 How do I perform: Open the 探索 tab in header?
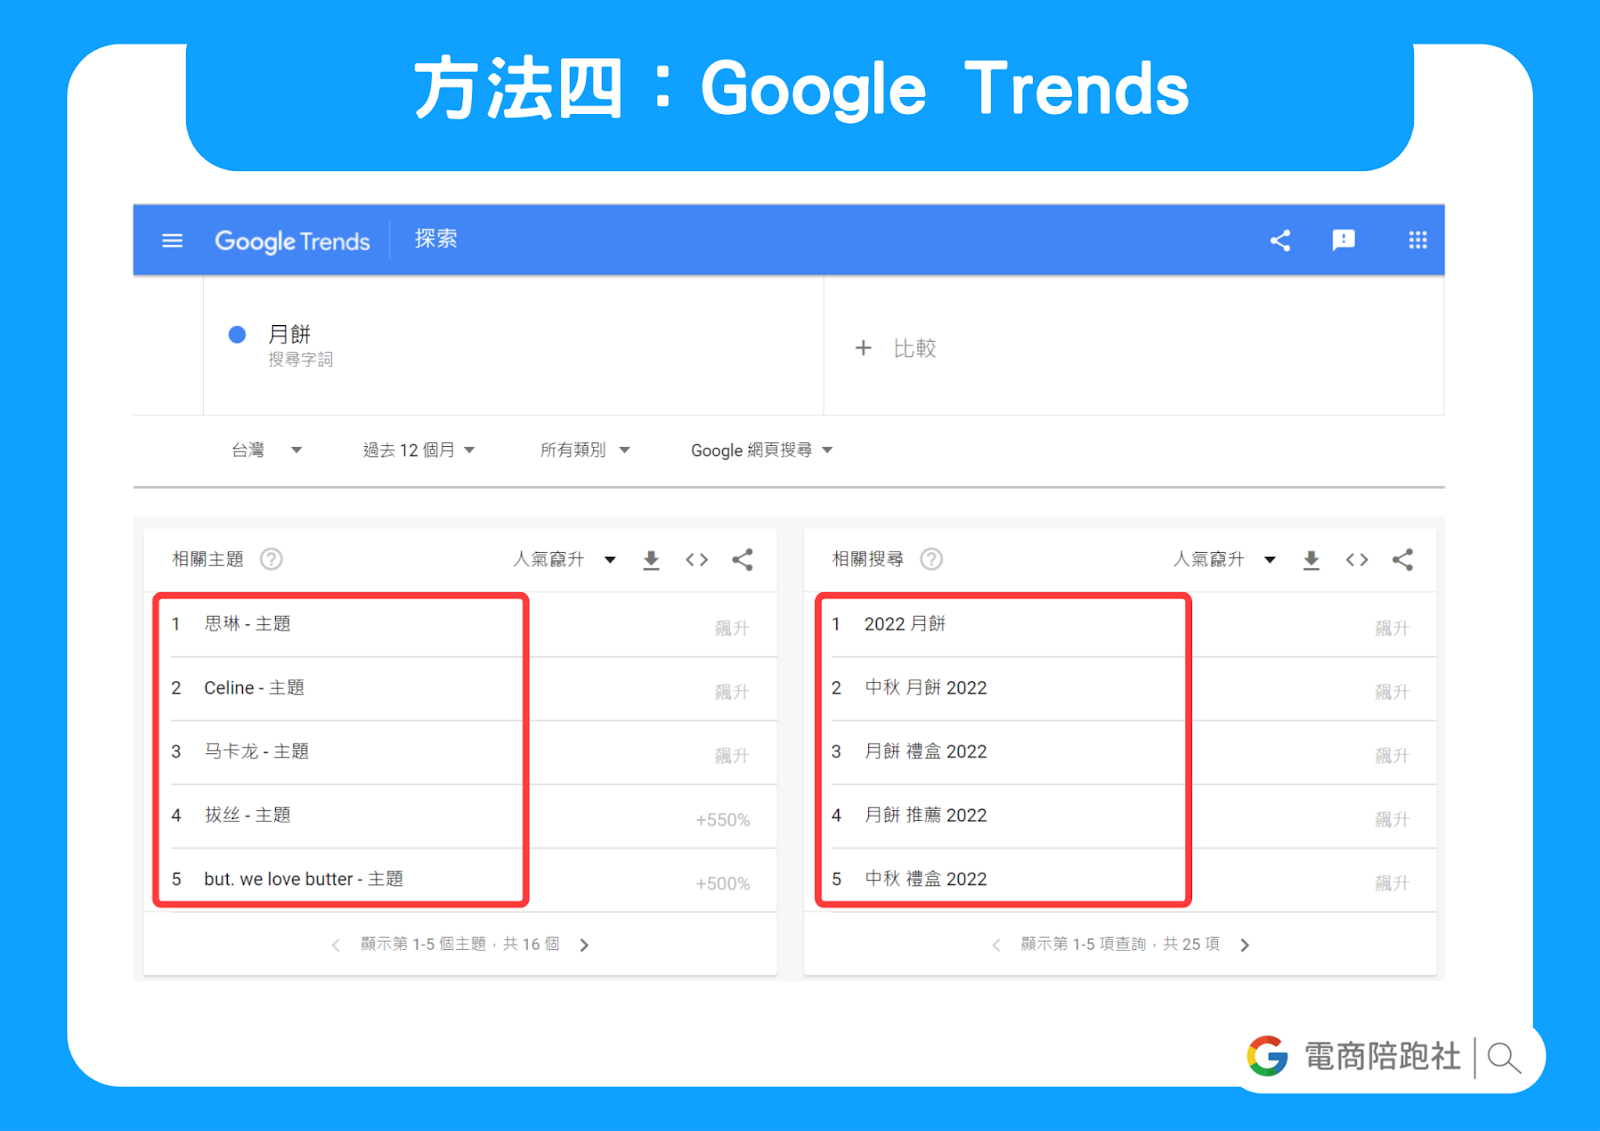(x=436, y=239)
